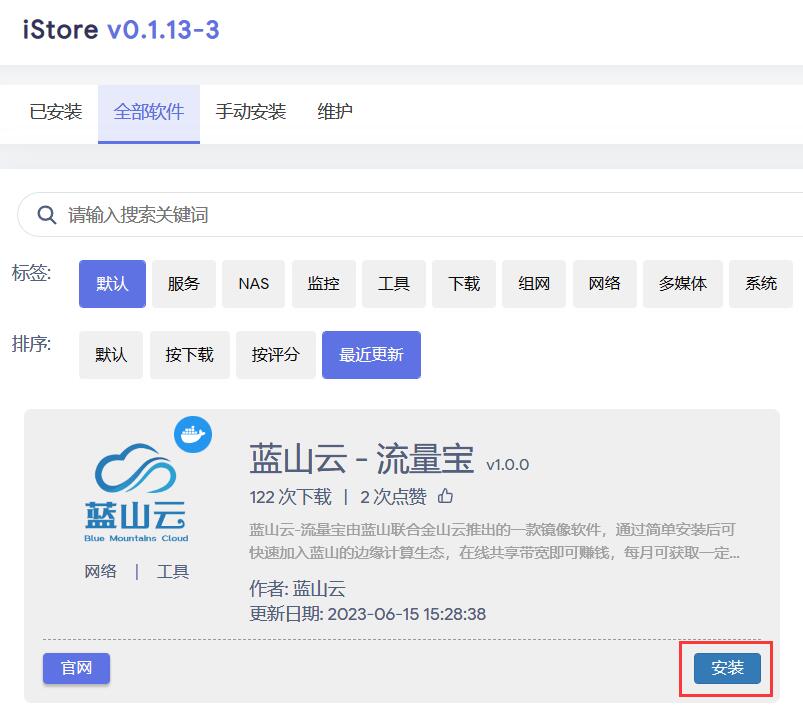Click the 工具 category under the logo
Image resolution: width=803 pixels, height=714 pixels.
pyautogui.click(x=173, y=571)
